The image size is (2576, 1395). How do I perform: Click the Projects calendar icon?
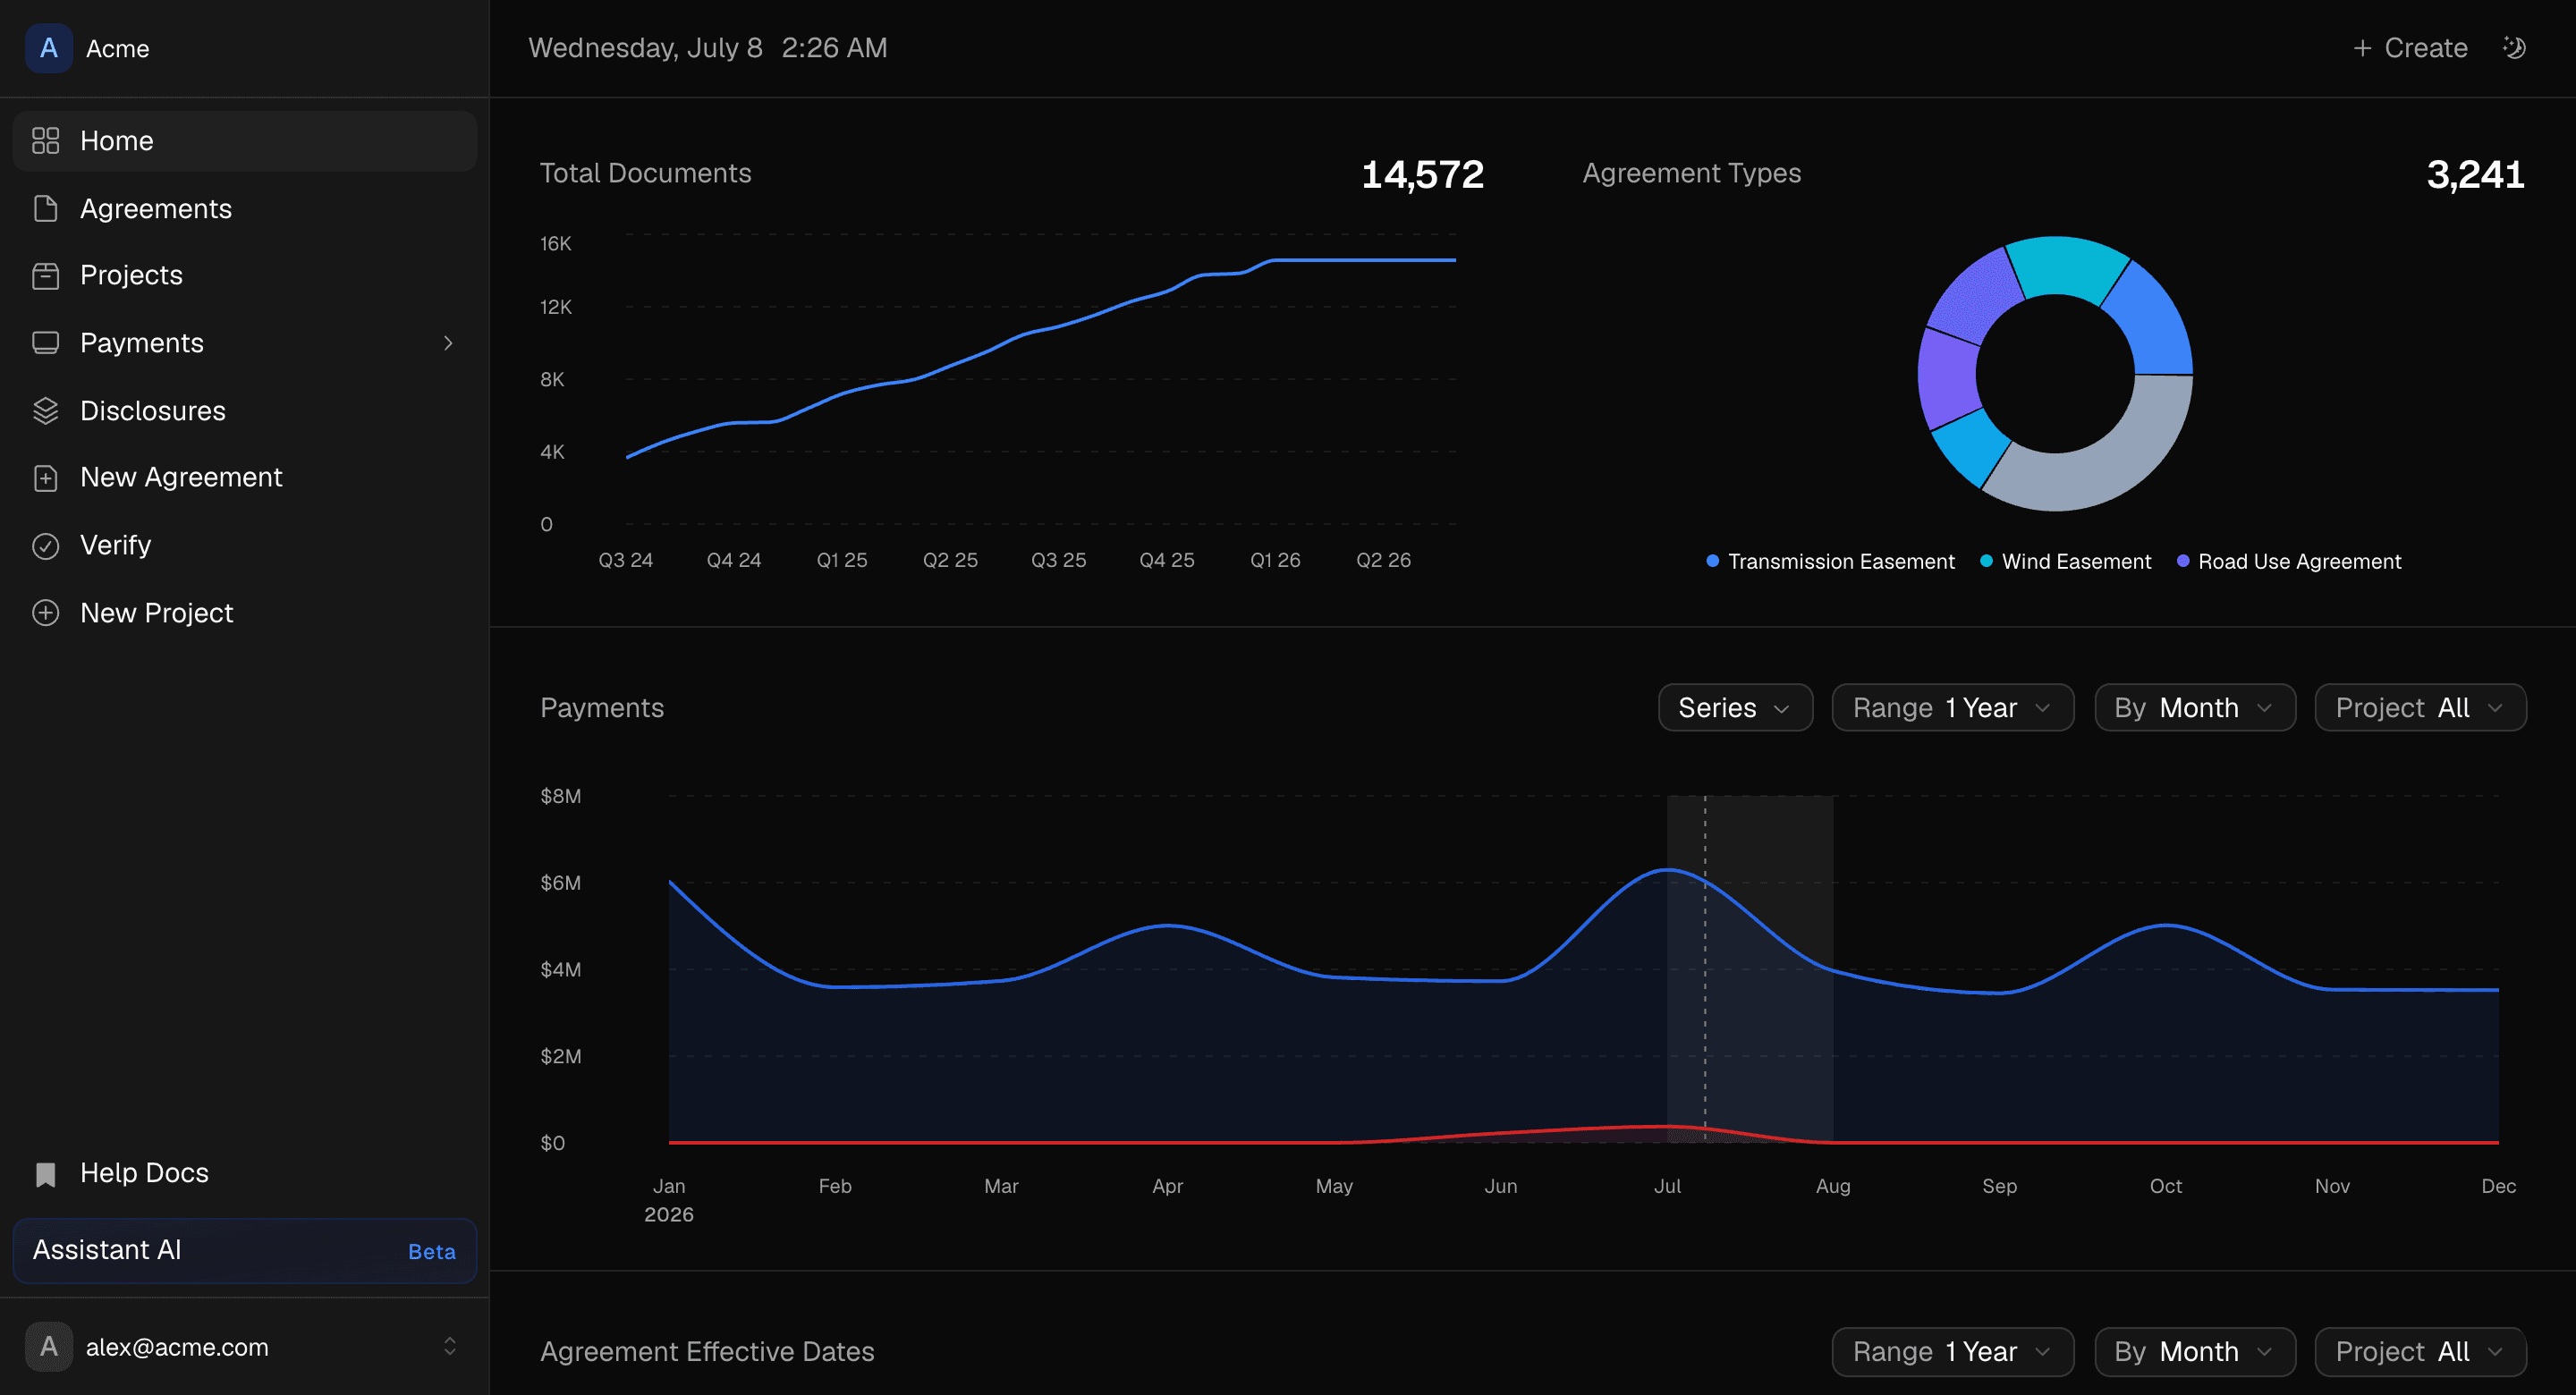point(46,275)
